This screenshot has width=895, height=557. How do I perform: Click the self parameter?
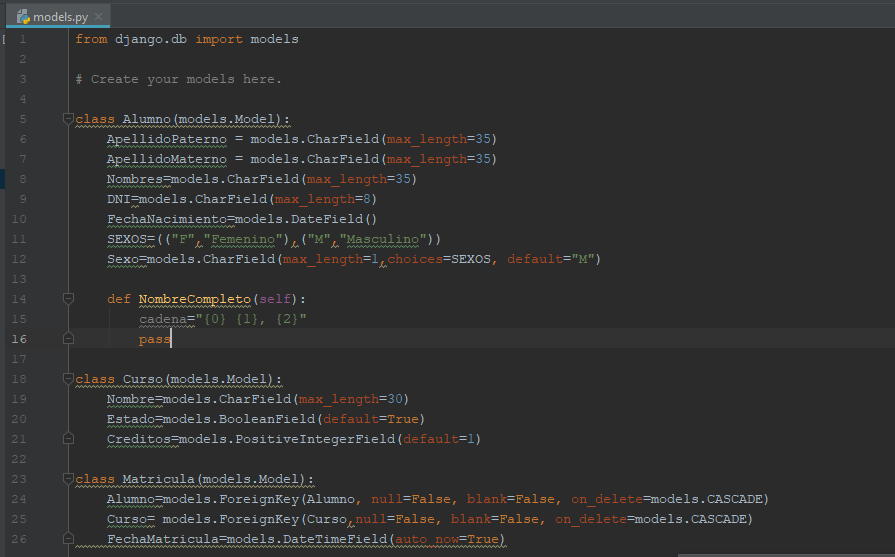point(275,298)
